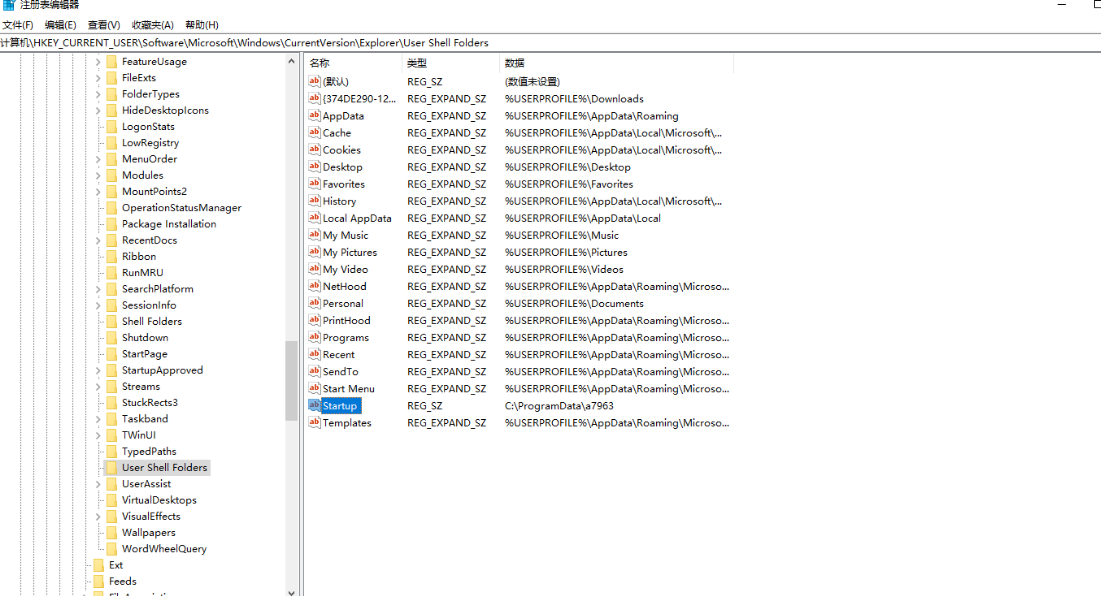Select the StuckRects3 key
The height and width of the screenshot is (596, 1101).
point(150,402)
